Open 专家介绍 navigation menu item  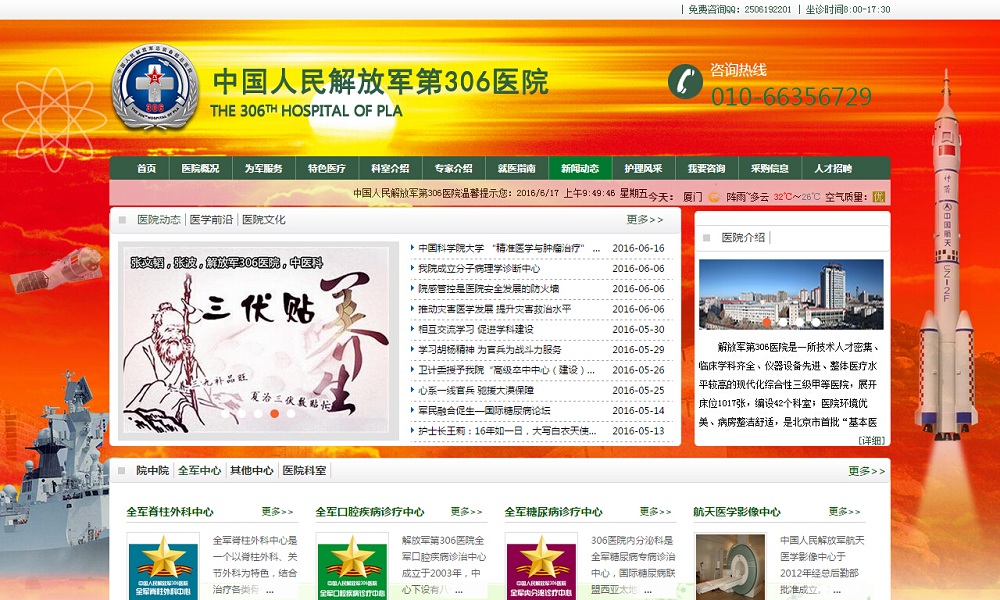(x=453, y=168)
